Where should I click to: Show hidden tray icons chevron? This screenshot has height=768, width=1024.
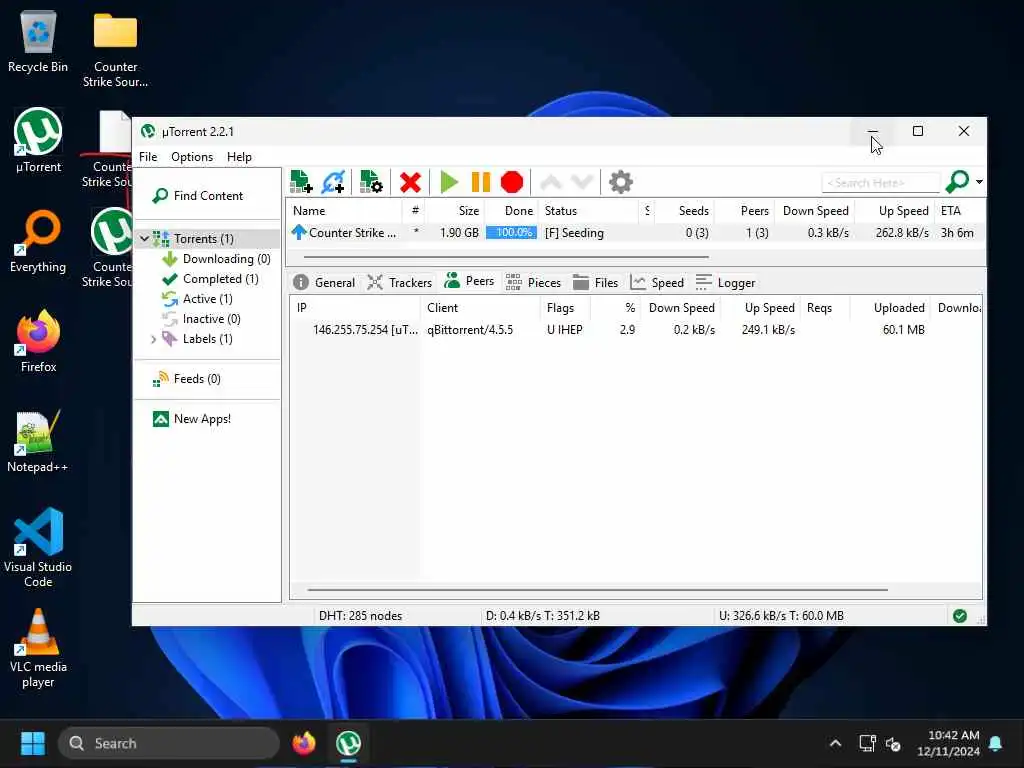pyautogui.click(x=835, y=743)
